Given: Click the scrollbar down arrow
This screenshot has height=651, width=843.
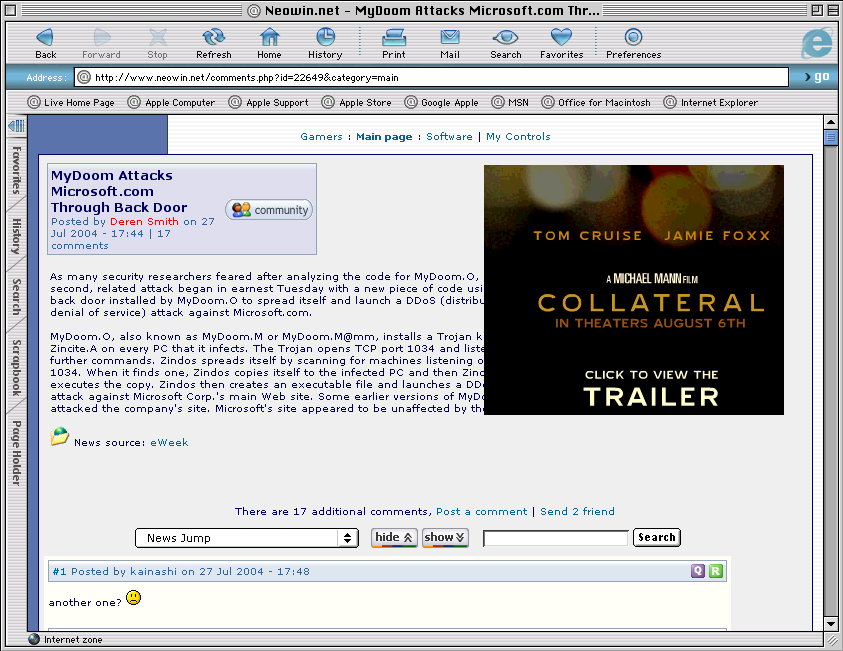Looking at the screenshot, I should 830,624.
